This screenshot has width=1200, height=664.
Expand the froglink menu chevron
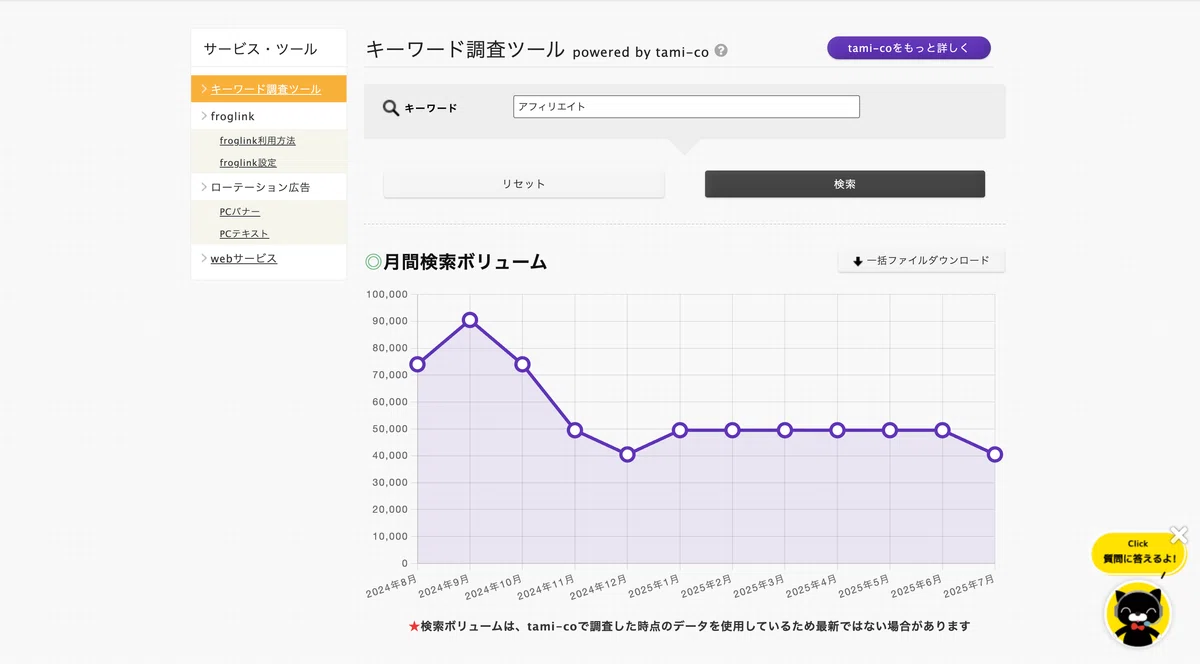pos(204,116)
